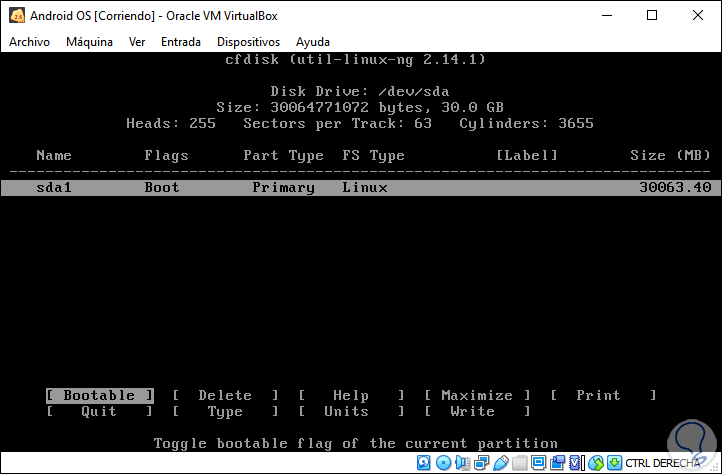Select the Print option in cfdisk
This screenshot has width=722, height=474.
coord(603,395)
